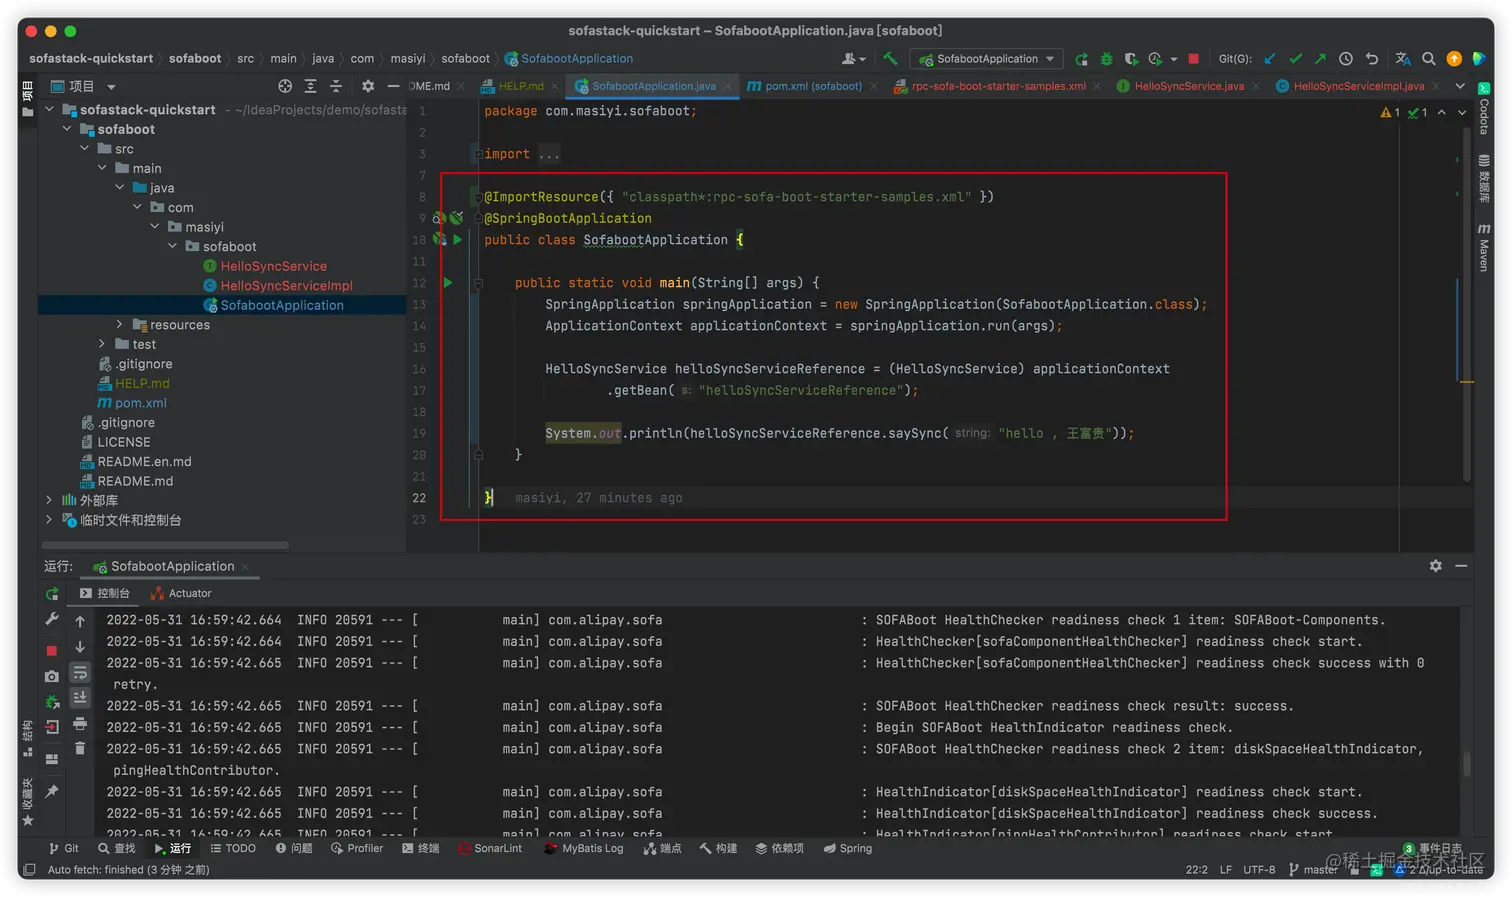Toggle soft-wrap in the console
The image size is (1512, 897).
[x=80, y=673]
